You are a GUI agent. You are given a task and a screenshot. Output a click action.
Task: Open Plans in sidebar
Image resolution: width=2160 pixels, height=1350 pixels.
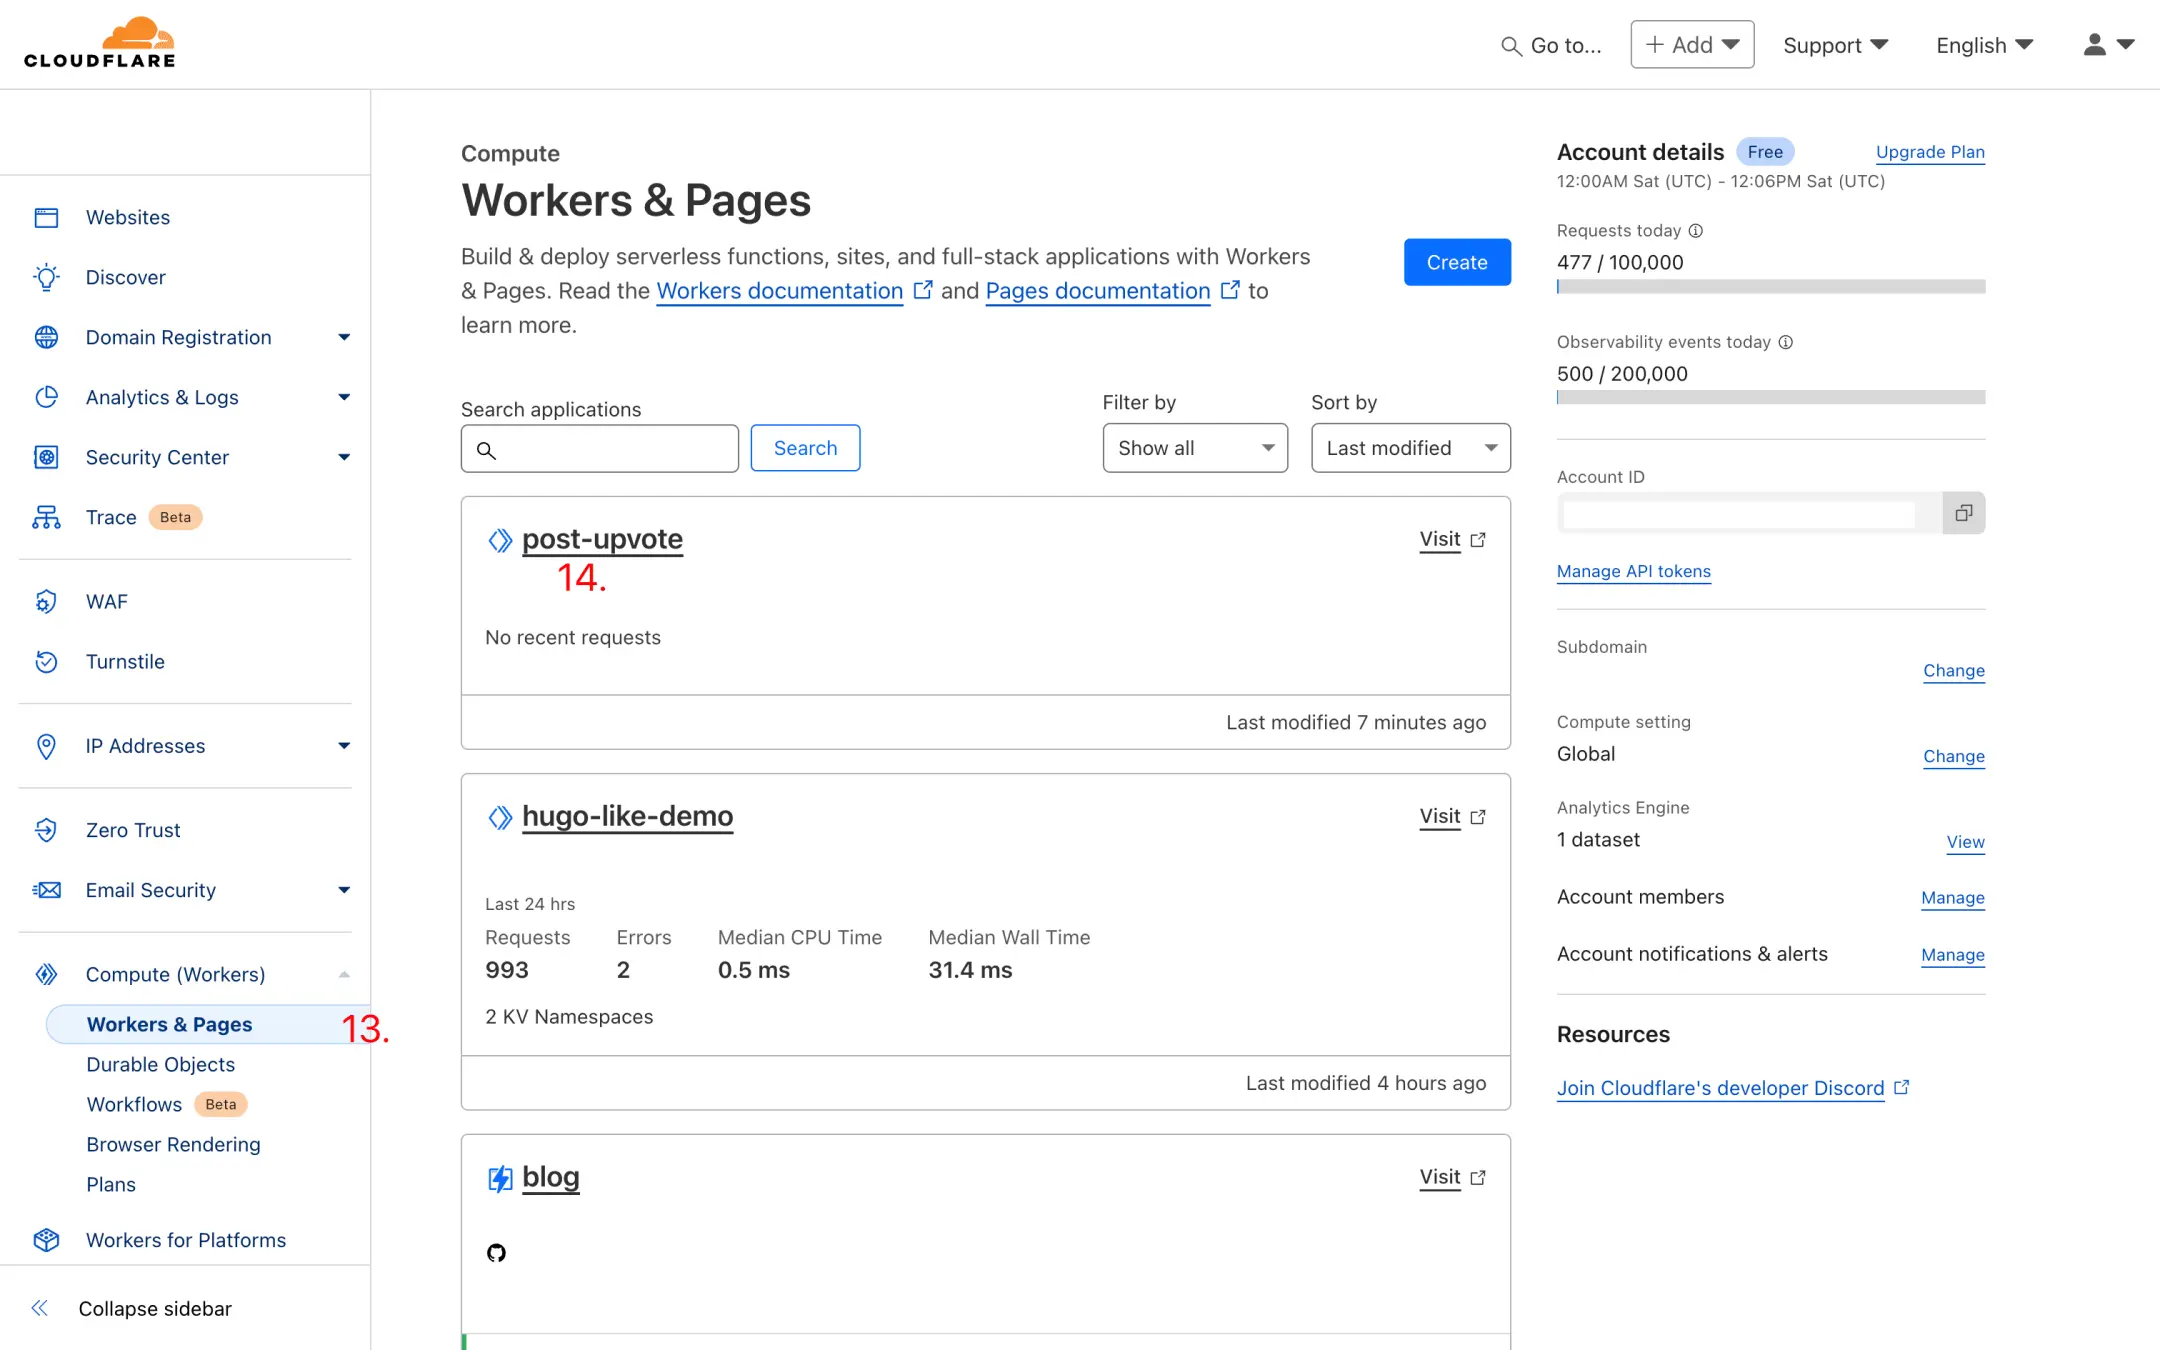pos(111,1184)
